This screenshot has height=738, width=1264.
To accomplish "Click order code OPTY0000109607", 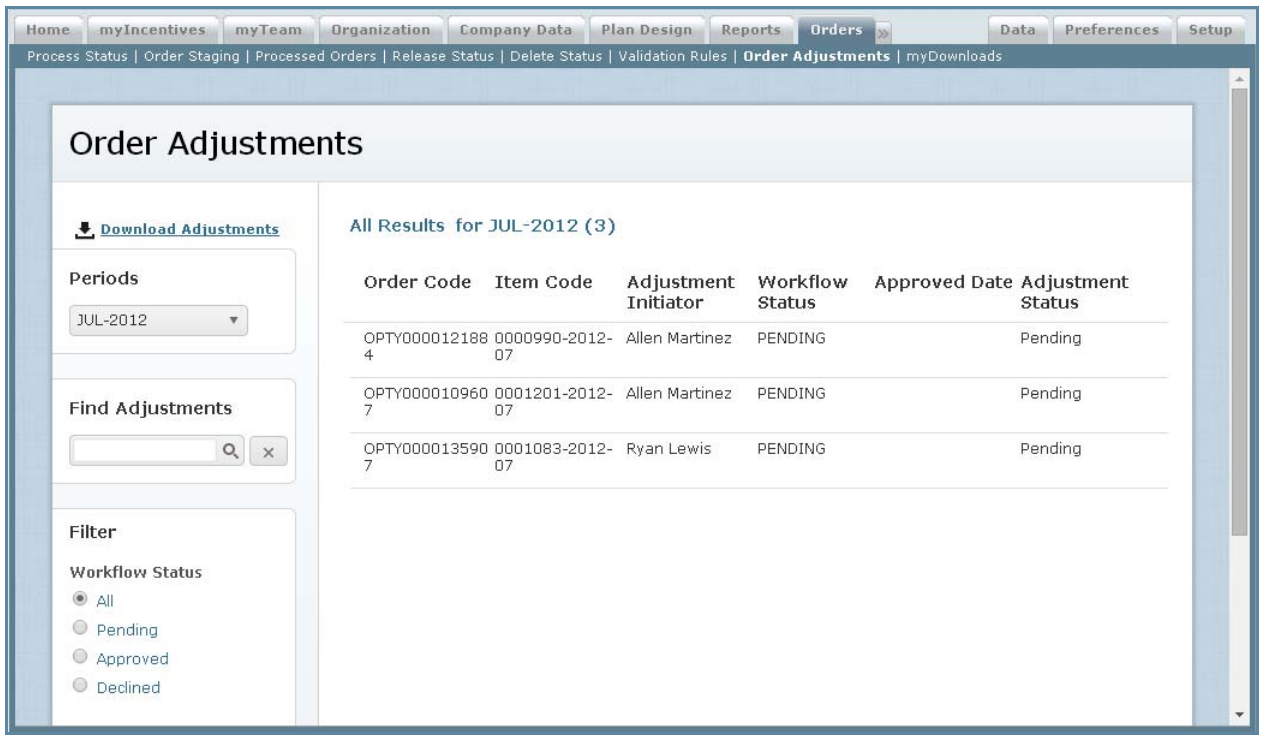I will 427,402.
